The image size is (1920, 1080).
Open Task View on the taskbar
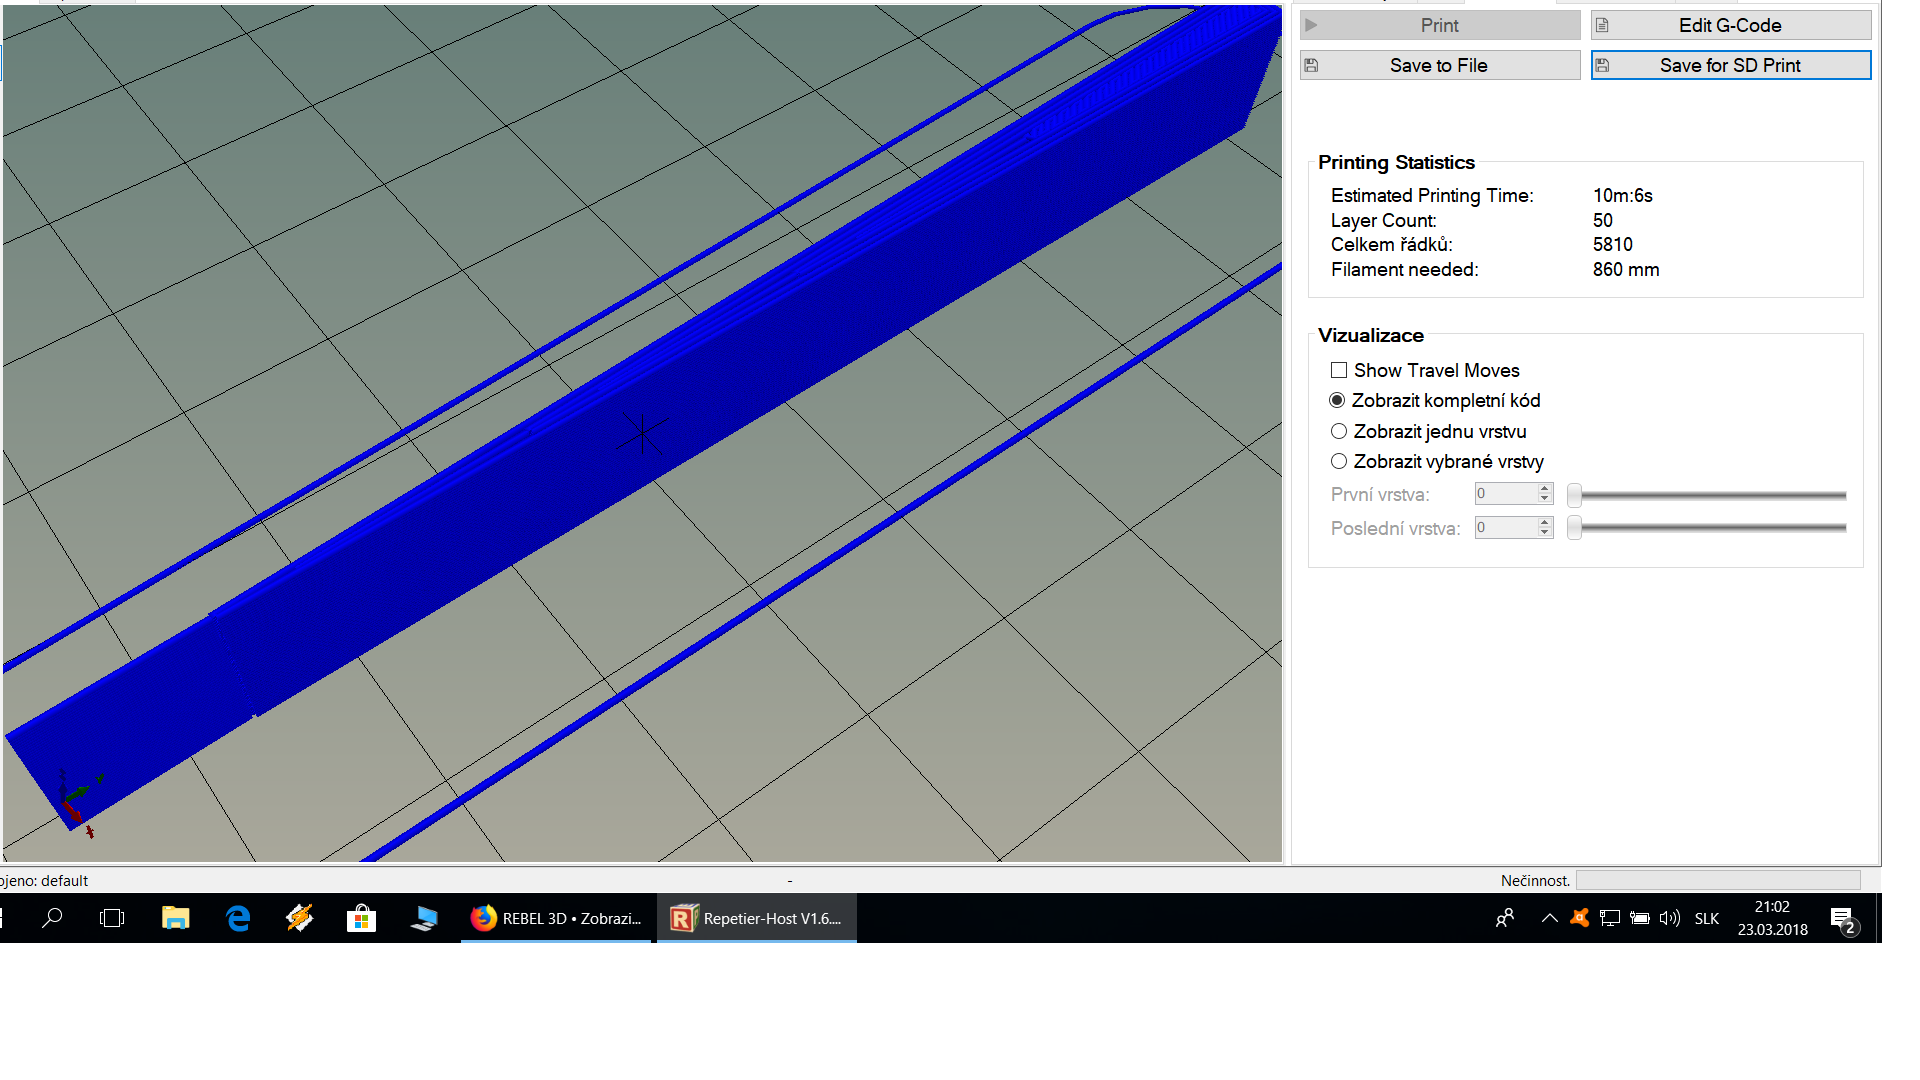[x=113, y=918]
